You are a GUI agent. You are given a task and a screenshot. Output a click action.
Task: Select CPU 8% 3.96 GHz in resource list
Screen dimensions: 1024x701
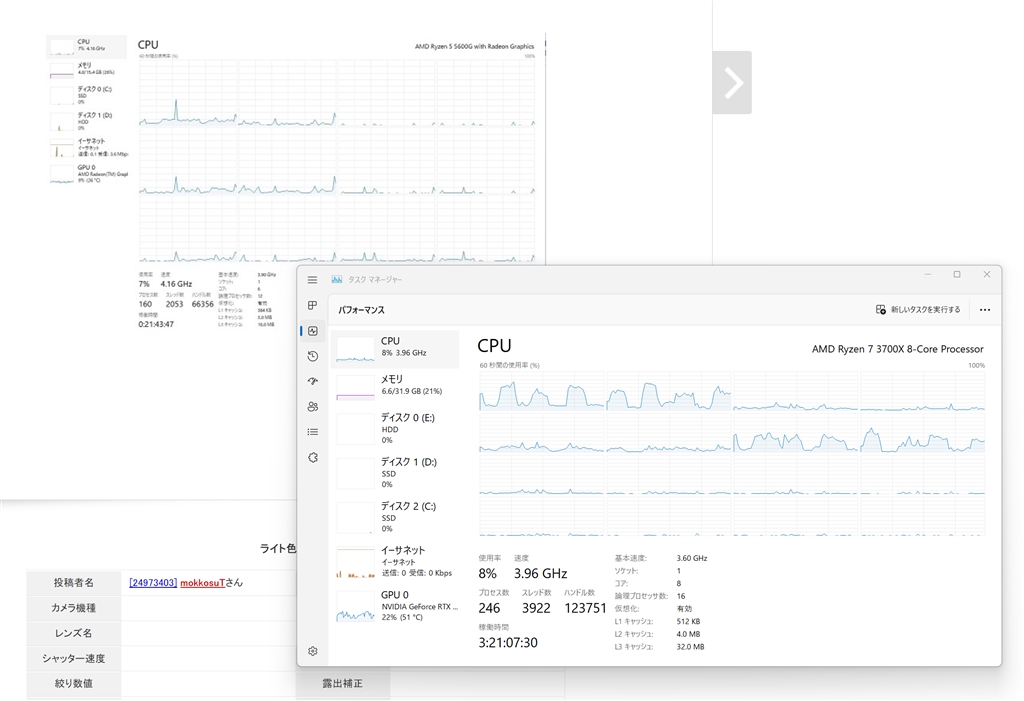(395, 349)
